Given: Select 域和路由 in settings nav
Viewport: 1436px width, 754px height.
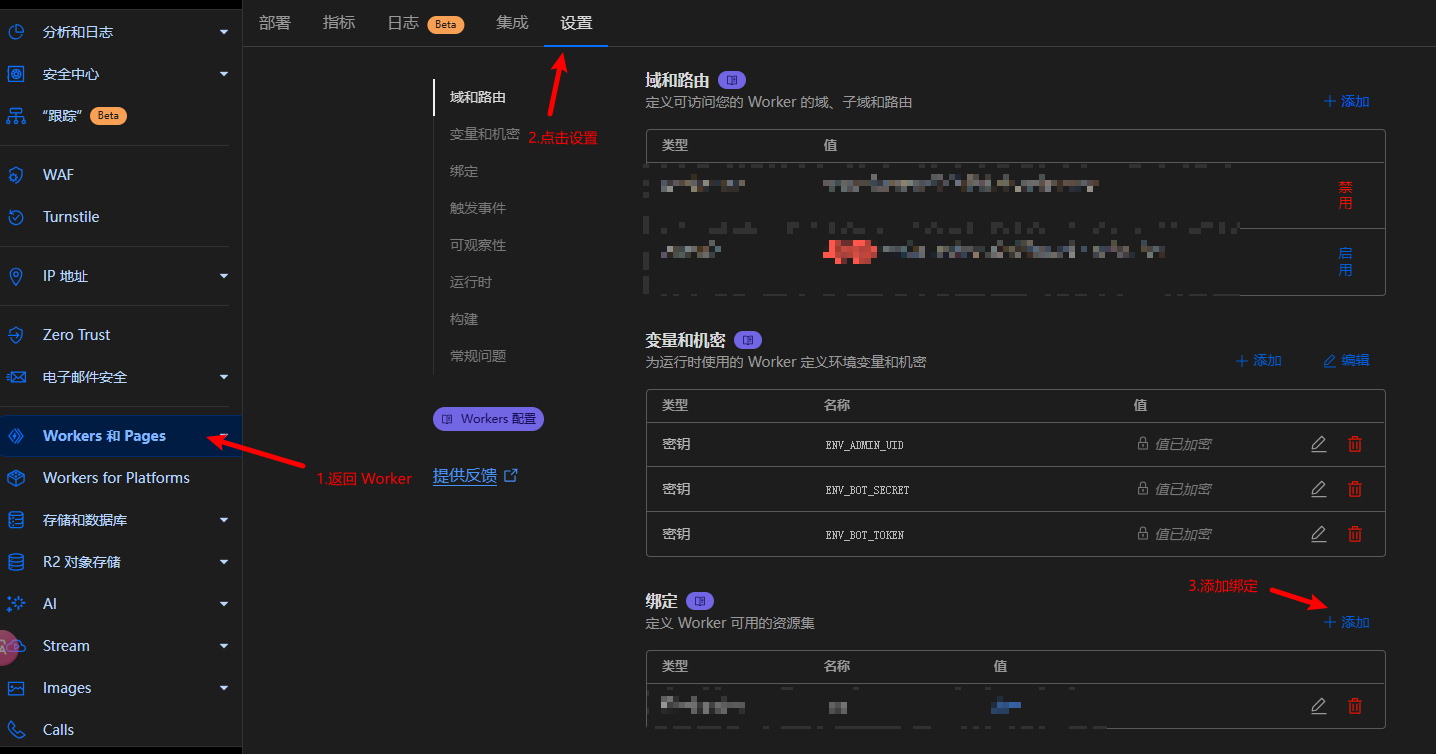Looking at the screenshot, I should pos(478,97).
